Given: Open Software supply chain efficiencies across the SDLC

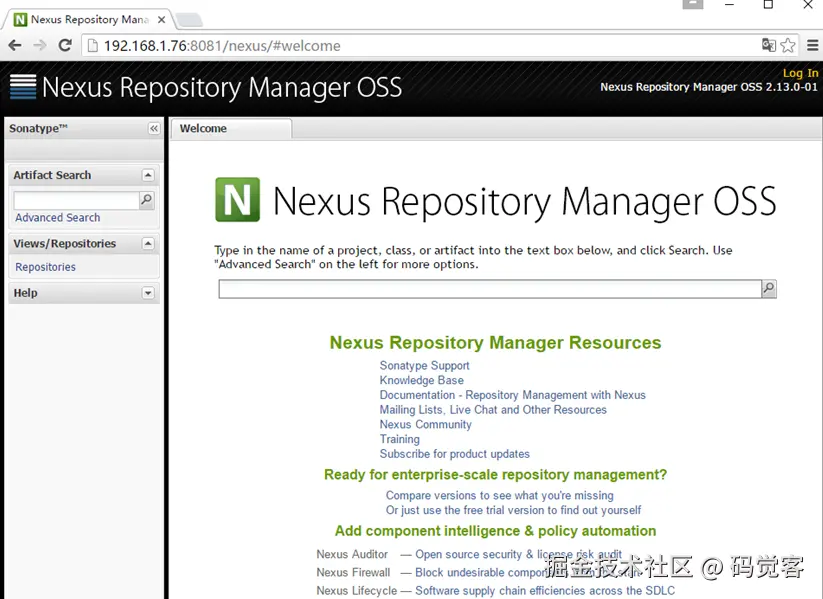Looking at the screenshot, I should (545, 591).
